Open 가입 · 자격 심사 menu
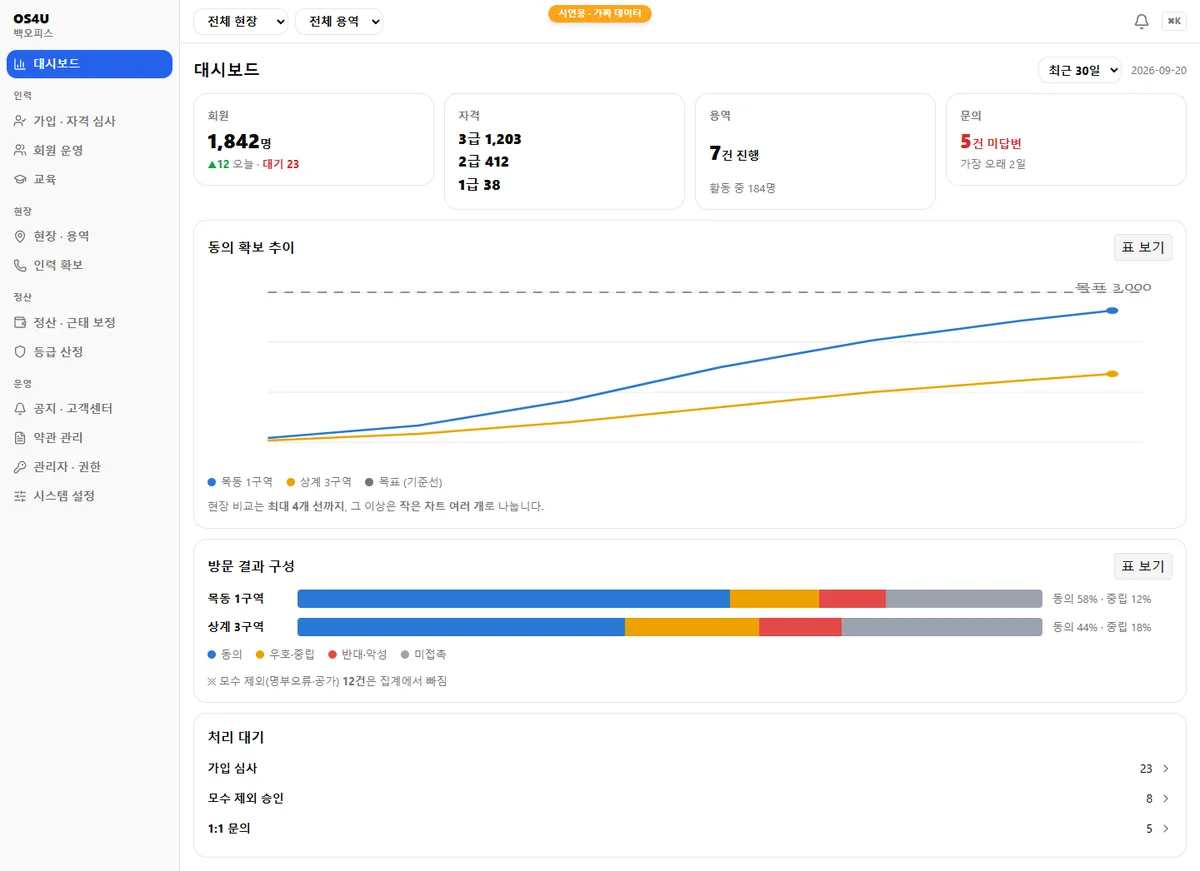1200x871 pixels. 90,121
